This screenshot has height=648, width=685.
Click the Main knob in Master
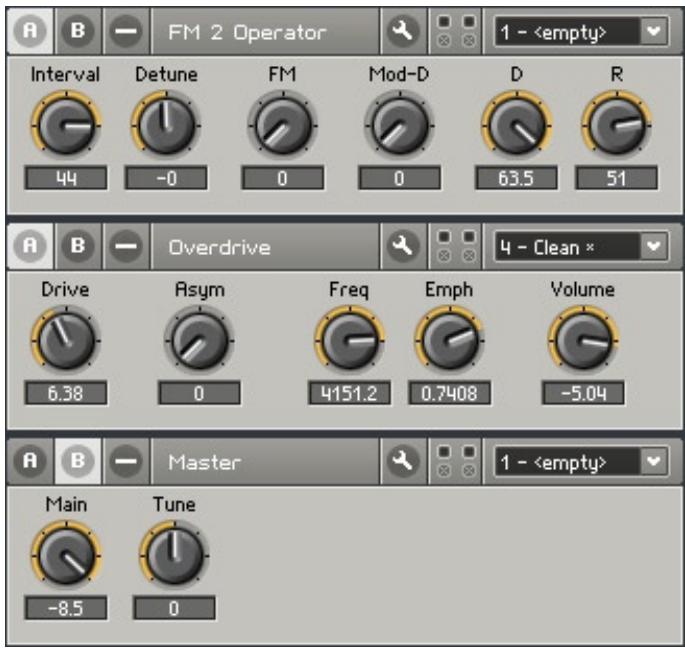[66, 555]
